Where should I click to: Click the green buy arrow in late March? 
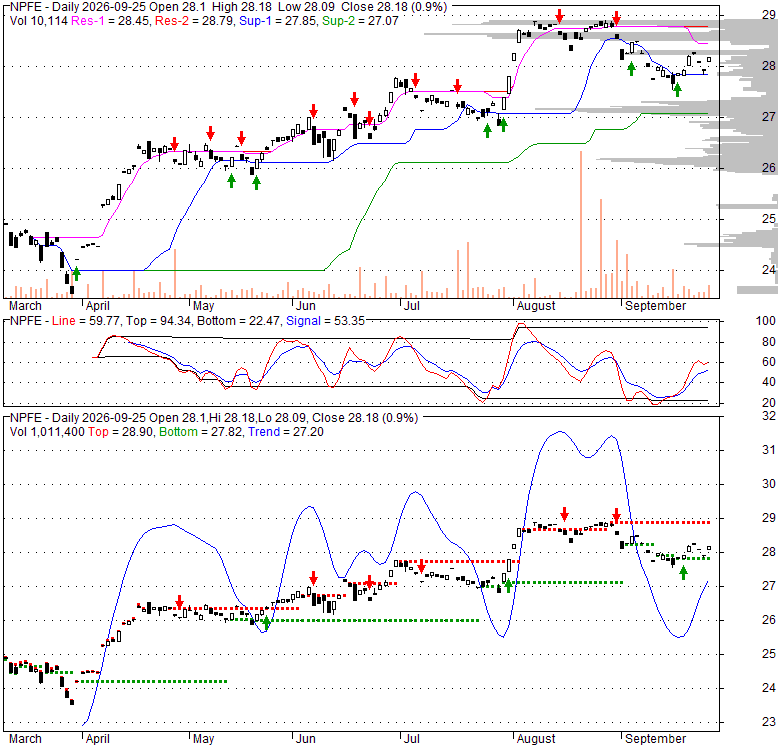click(x=76, y=274)
